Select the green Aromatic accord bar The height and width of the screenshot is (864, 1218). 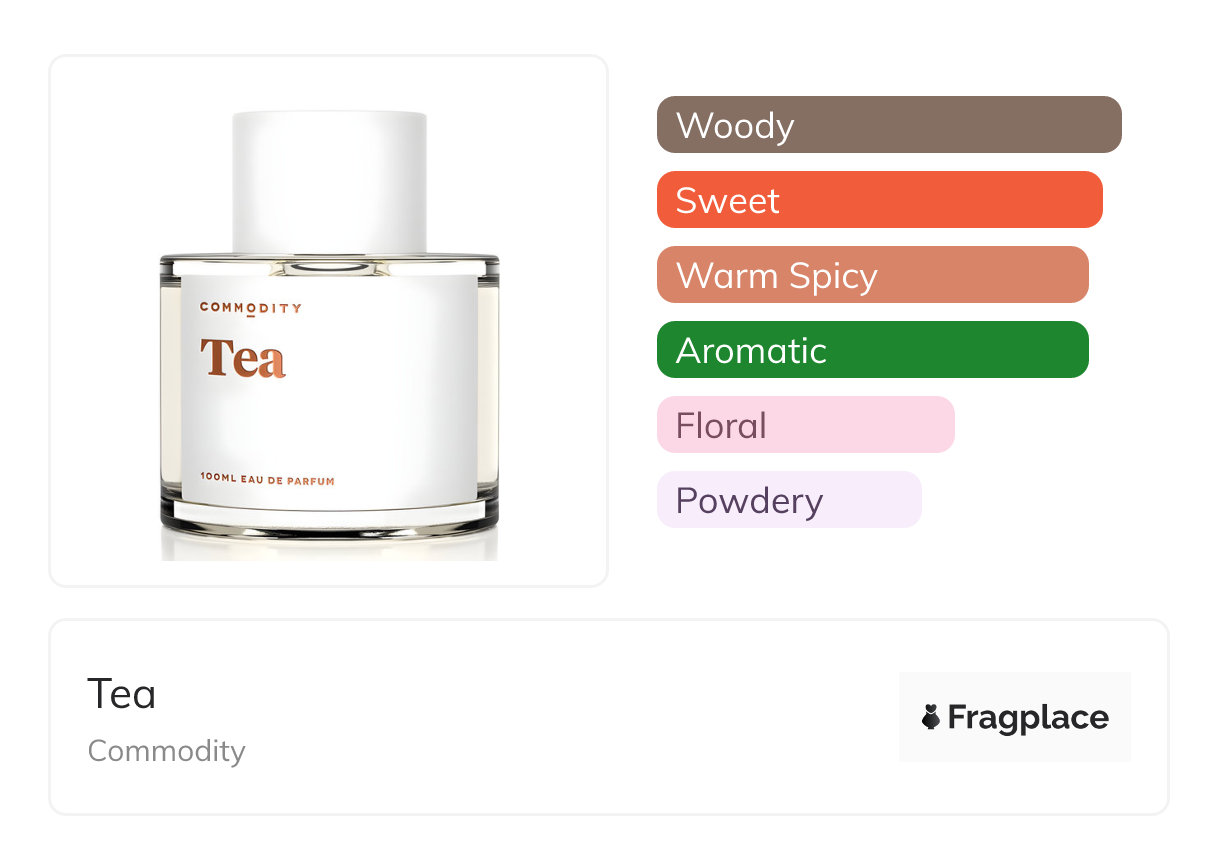coord(873,350)
